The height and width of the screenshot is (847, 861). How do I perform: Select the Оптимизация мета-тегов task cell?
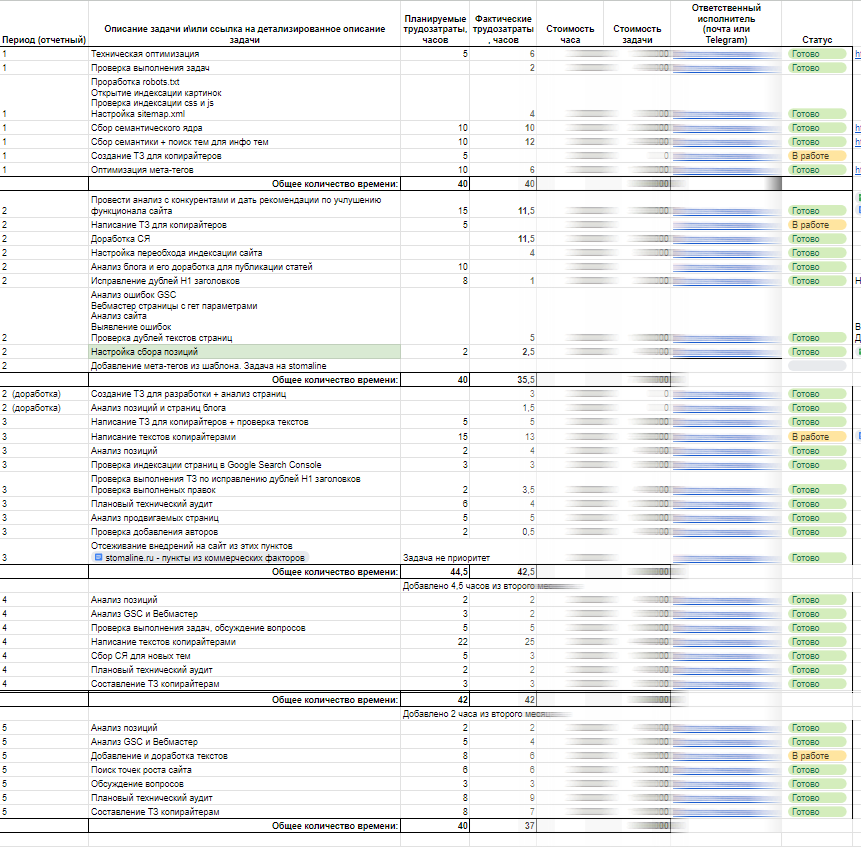tap(244, 170)
